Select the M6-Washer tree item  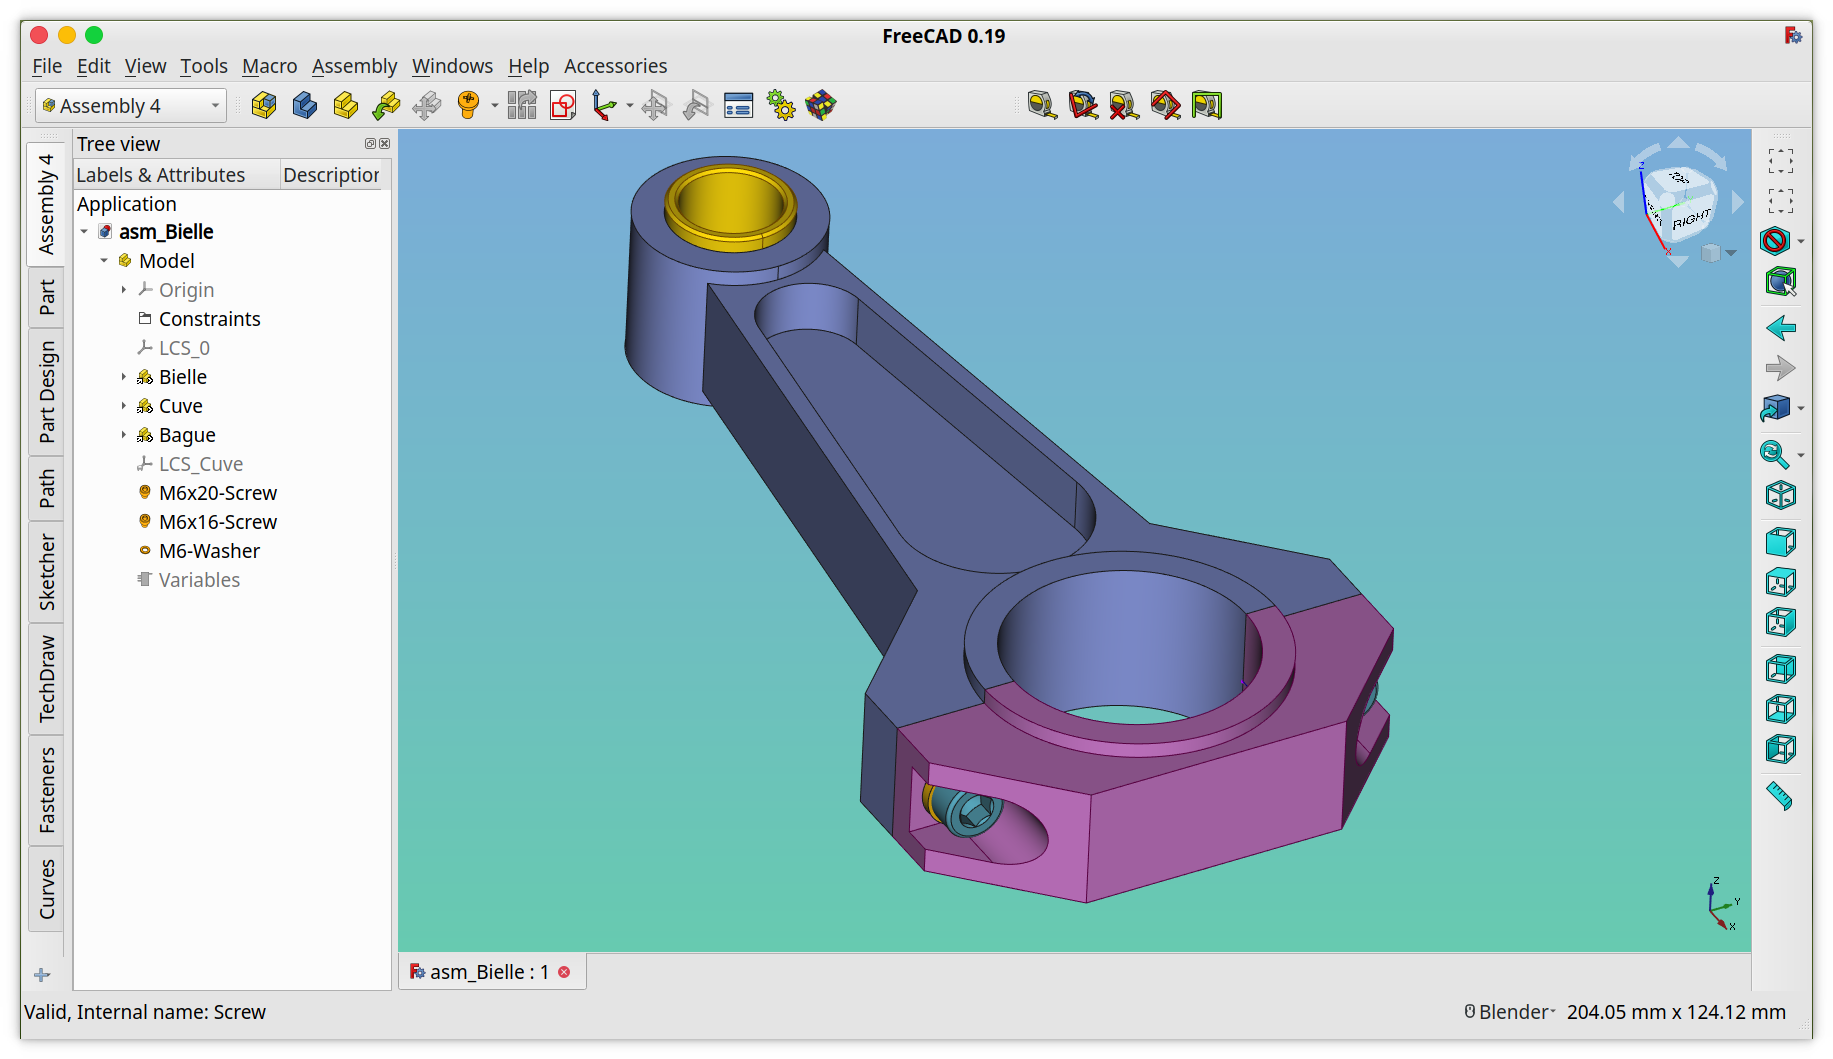(209, 551)
